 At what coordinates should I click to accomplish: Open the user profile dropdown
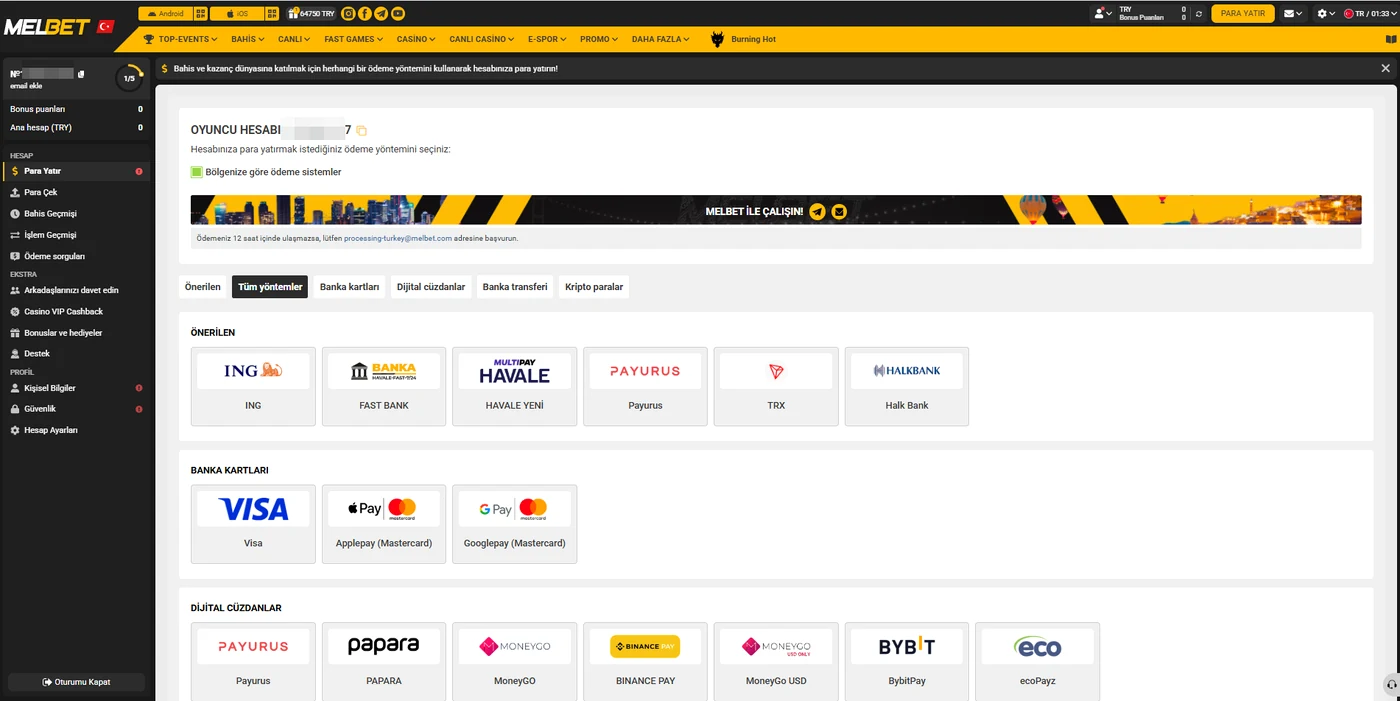(1103, 14)
